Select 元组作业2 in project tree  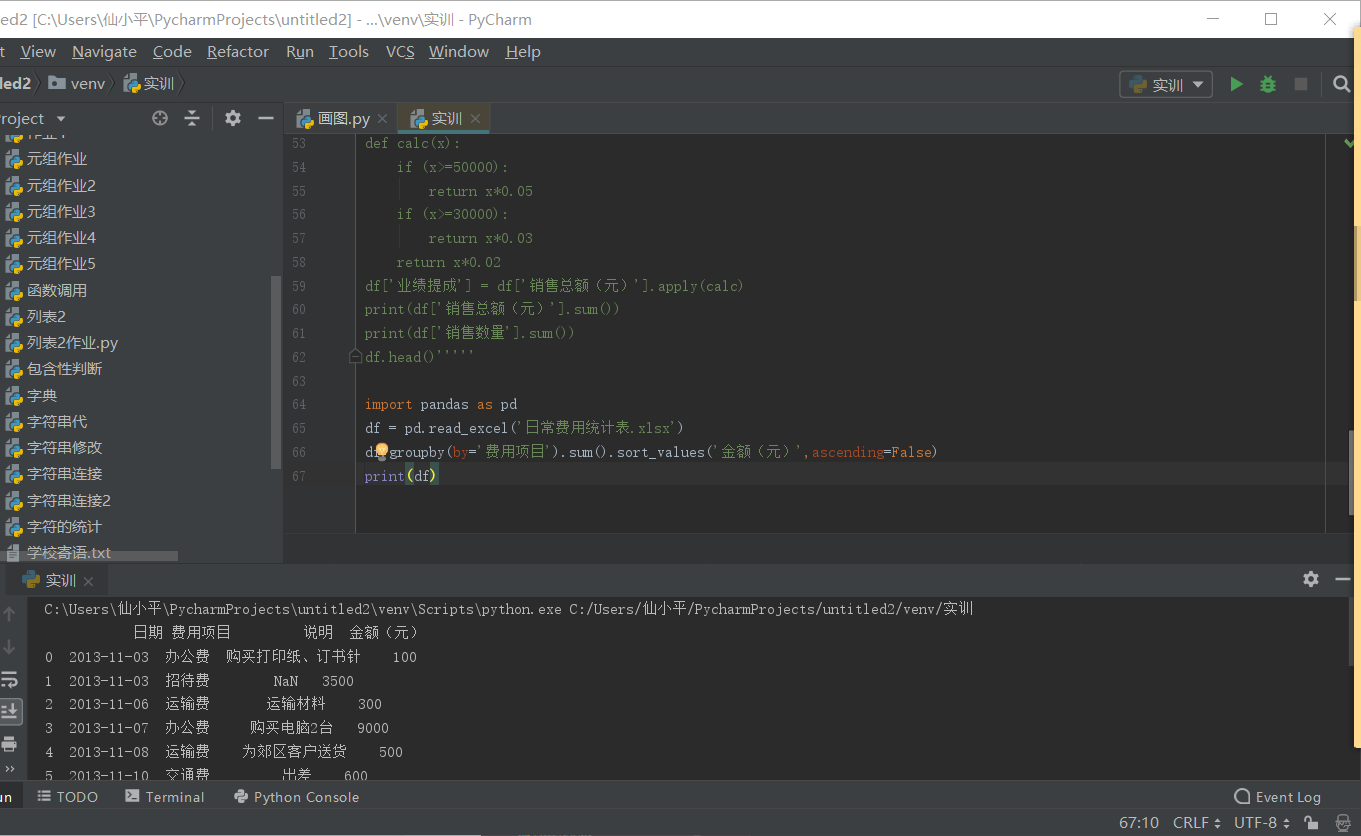point(61,185)
